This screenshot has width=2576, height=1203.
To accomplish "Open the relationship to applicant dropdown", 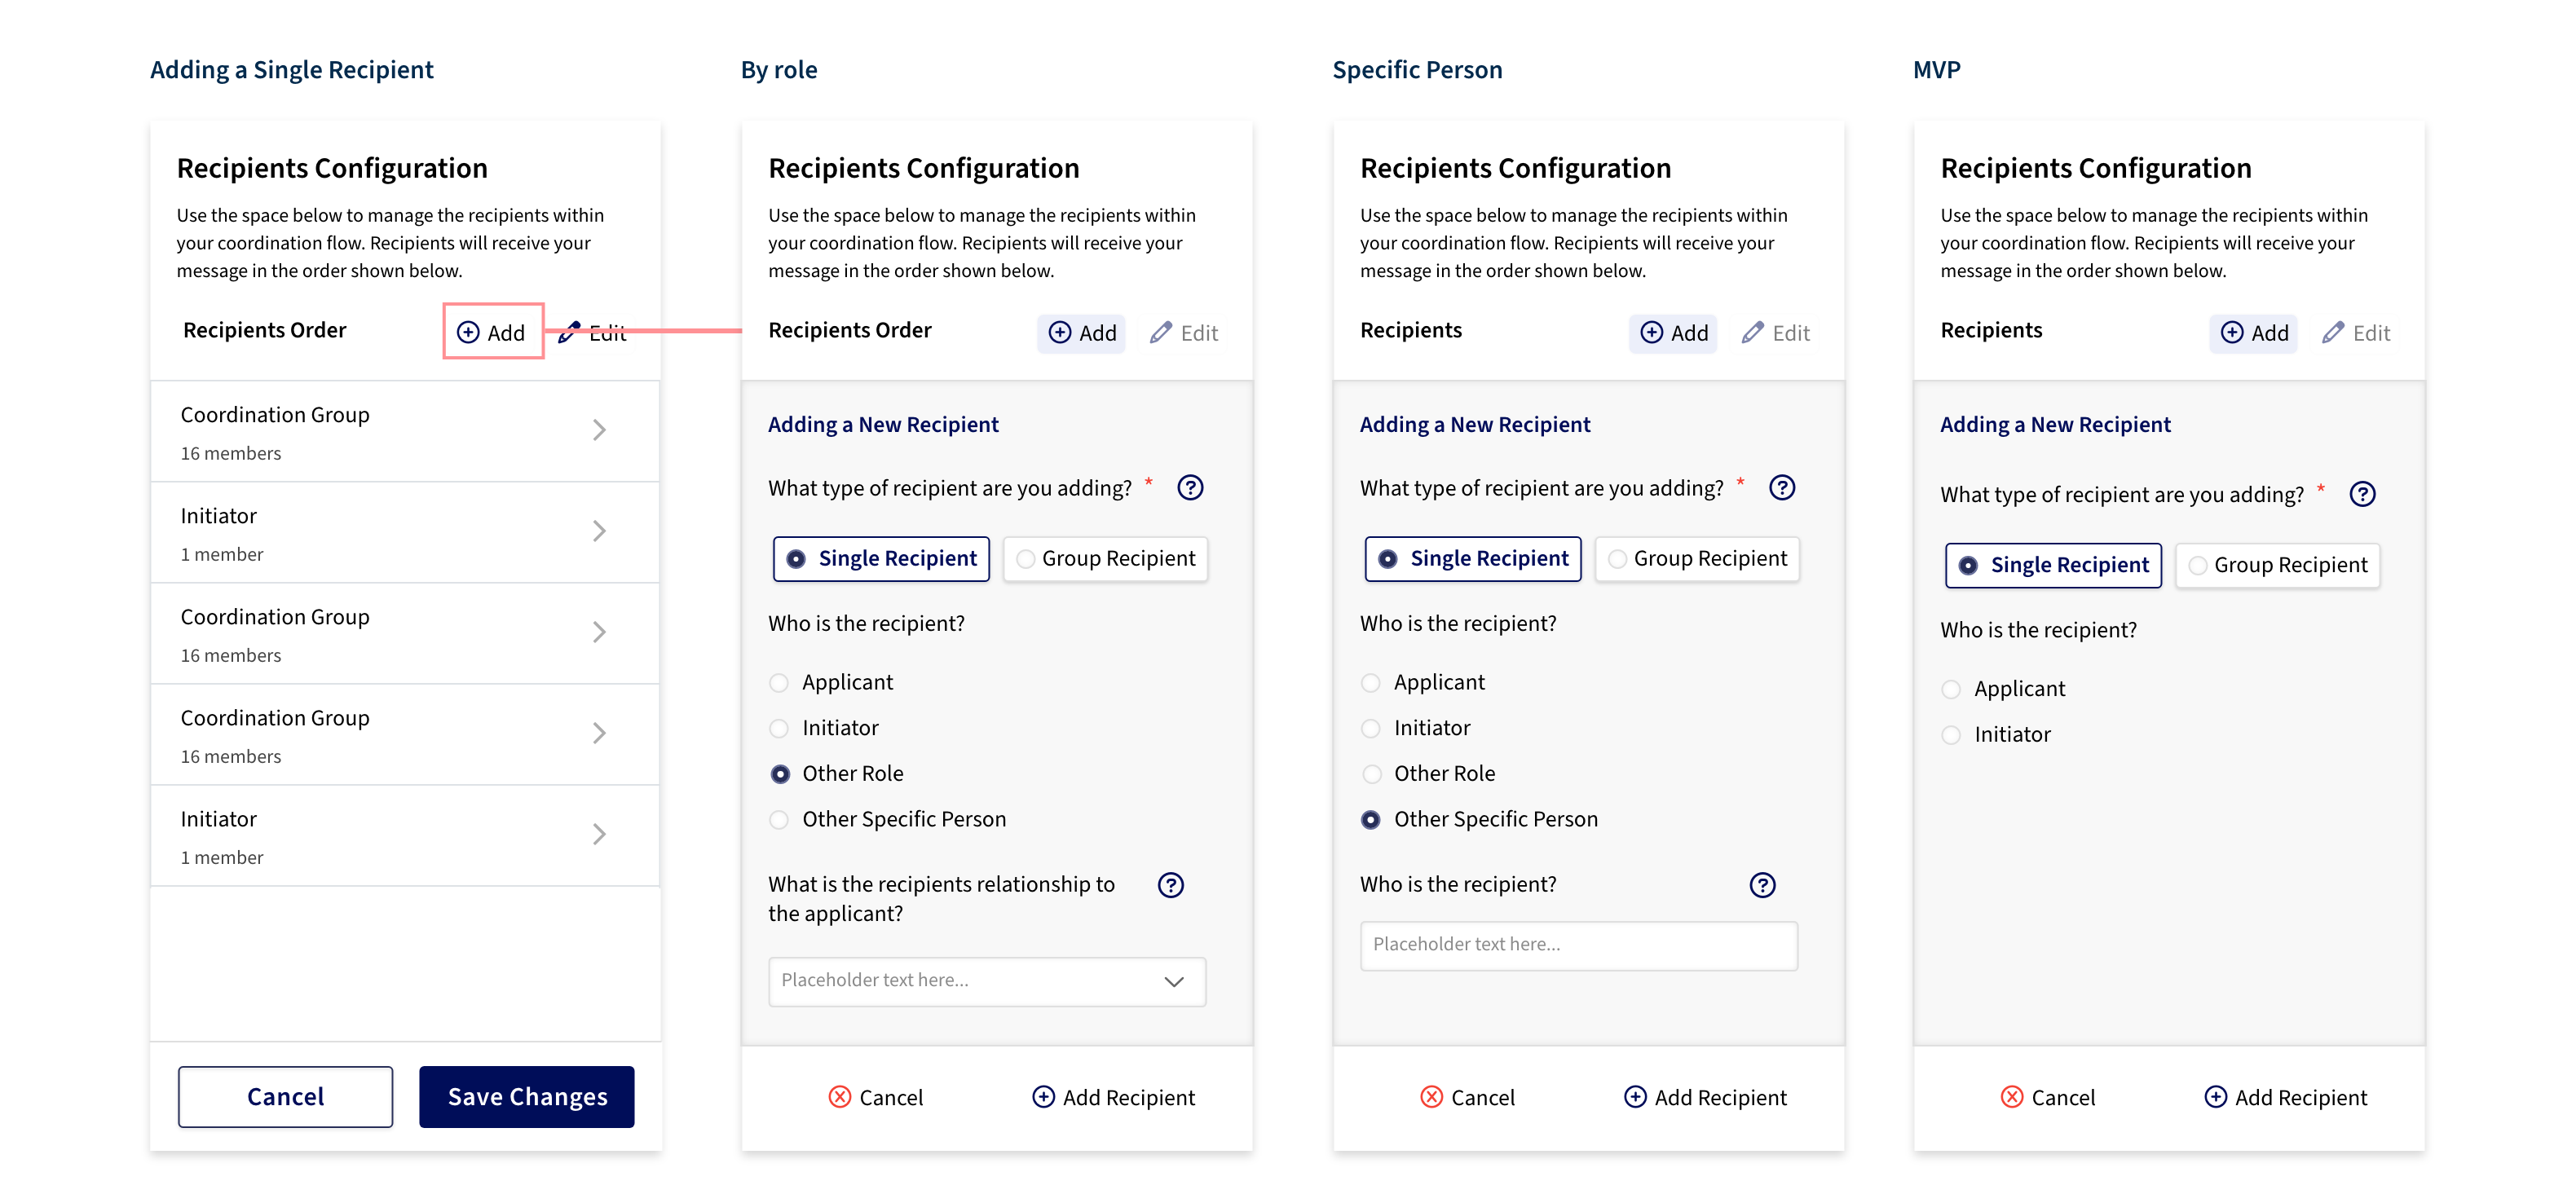I will point(987,981).
